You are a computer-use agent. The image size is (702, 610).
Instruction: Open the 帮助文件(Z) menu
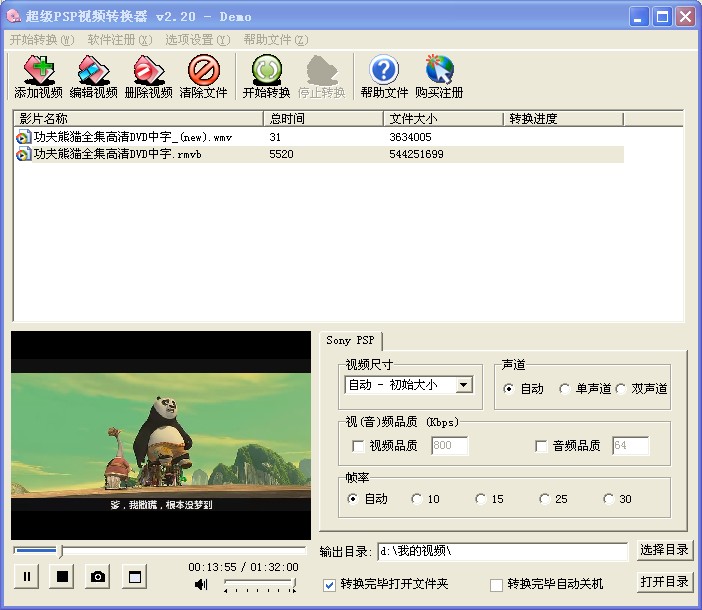[x=276, y=40]
